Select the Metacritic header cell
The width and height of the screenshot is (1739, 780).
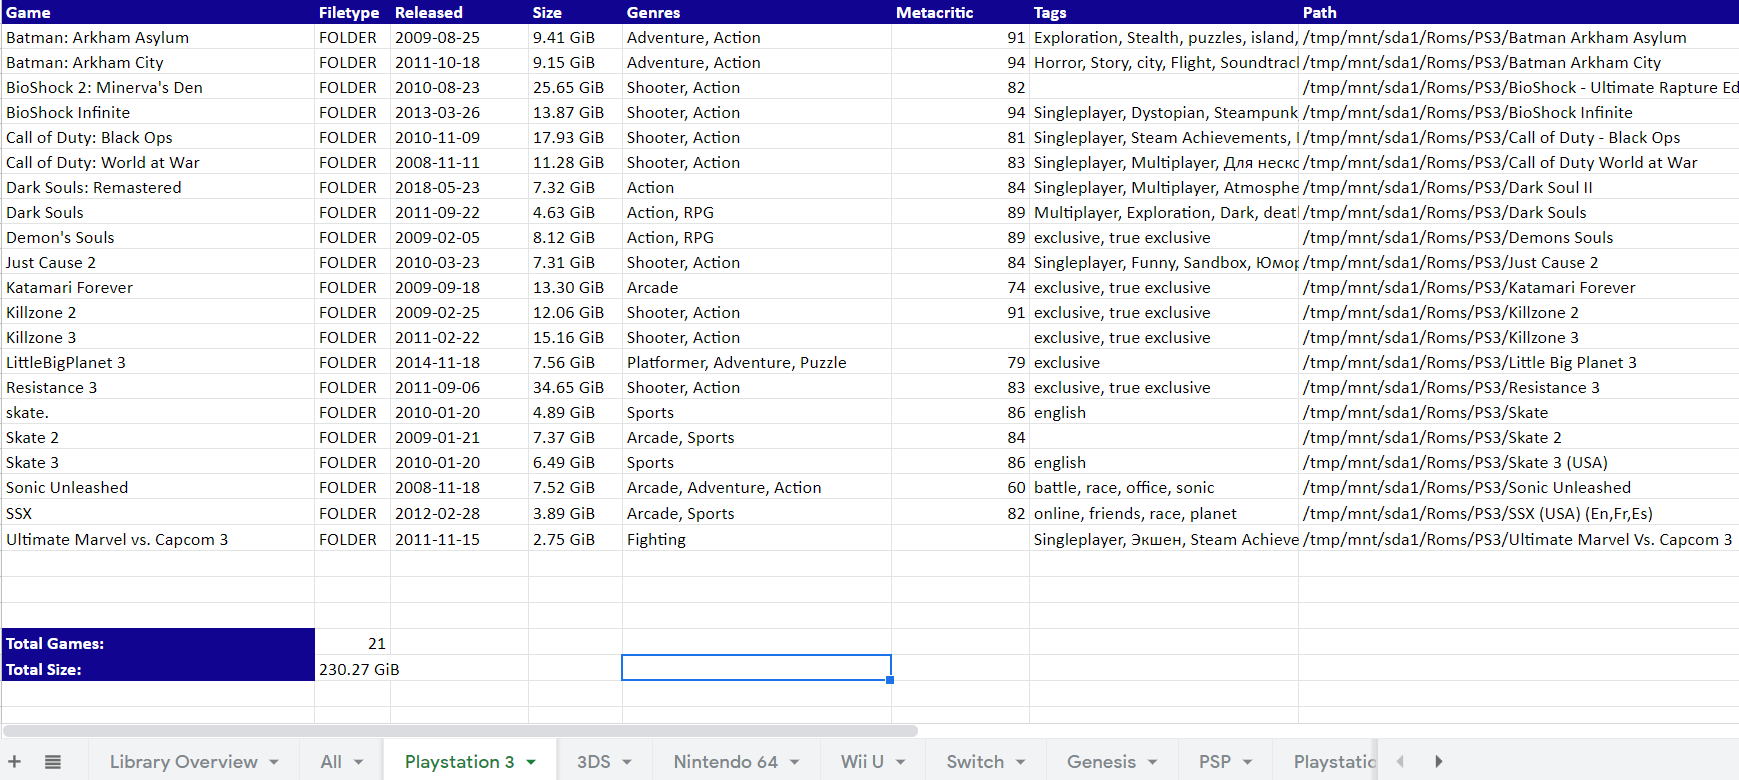960,12
